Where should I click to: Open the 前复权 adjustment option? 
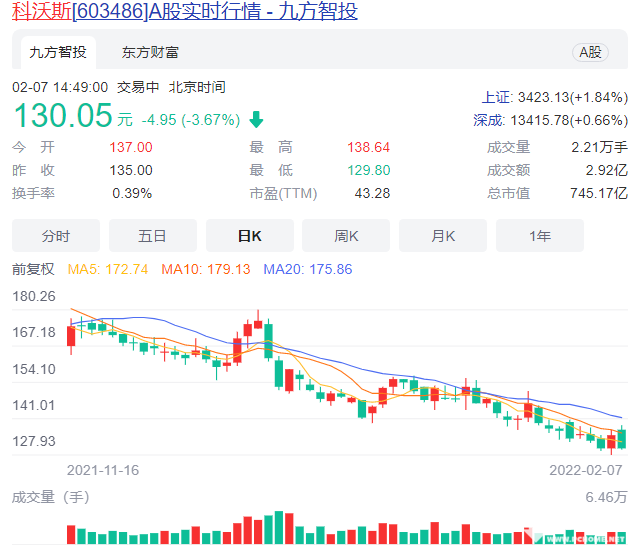(32, 269)
